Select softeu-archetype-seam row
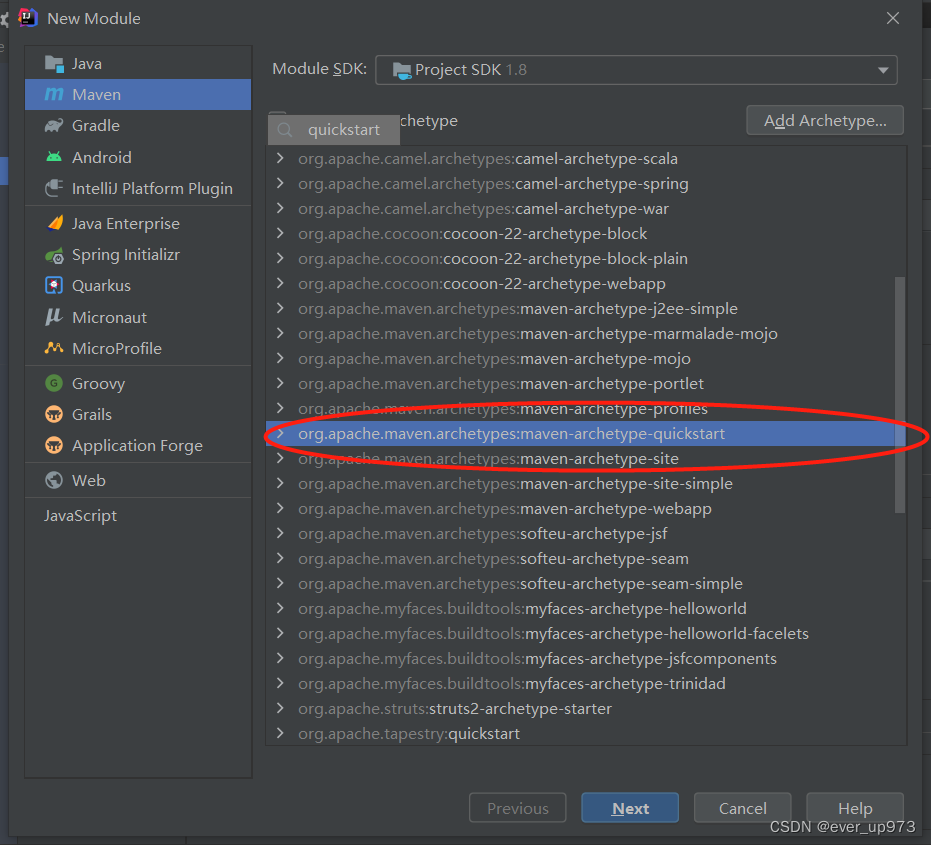931x845 pixels. (x=585, y=558)
